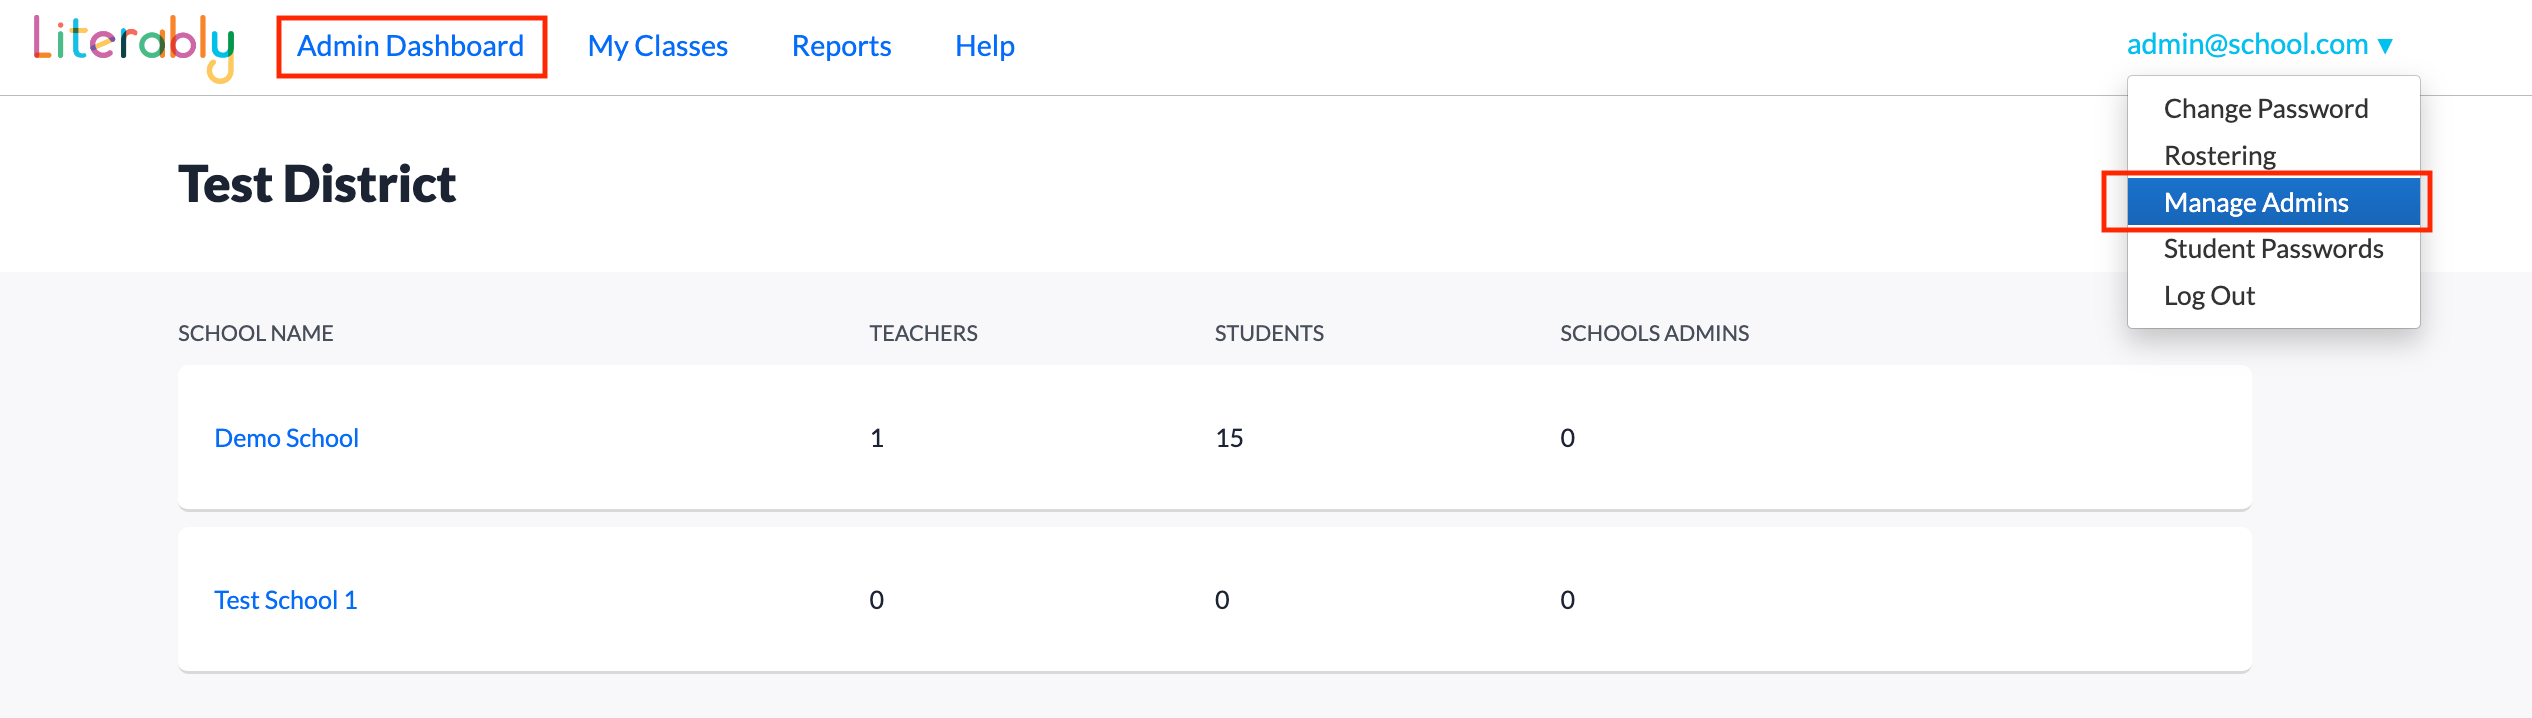2532x718 pixels.
Task: Click the SCHOOLS ADMINS column header
Action: coord(1654,333)
